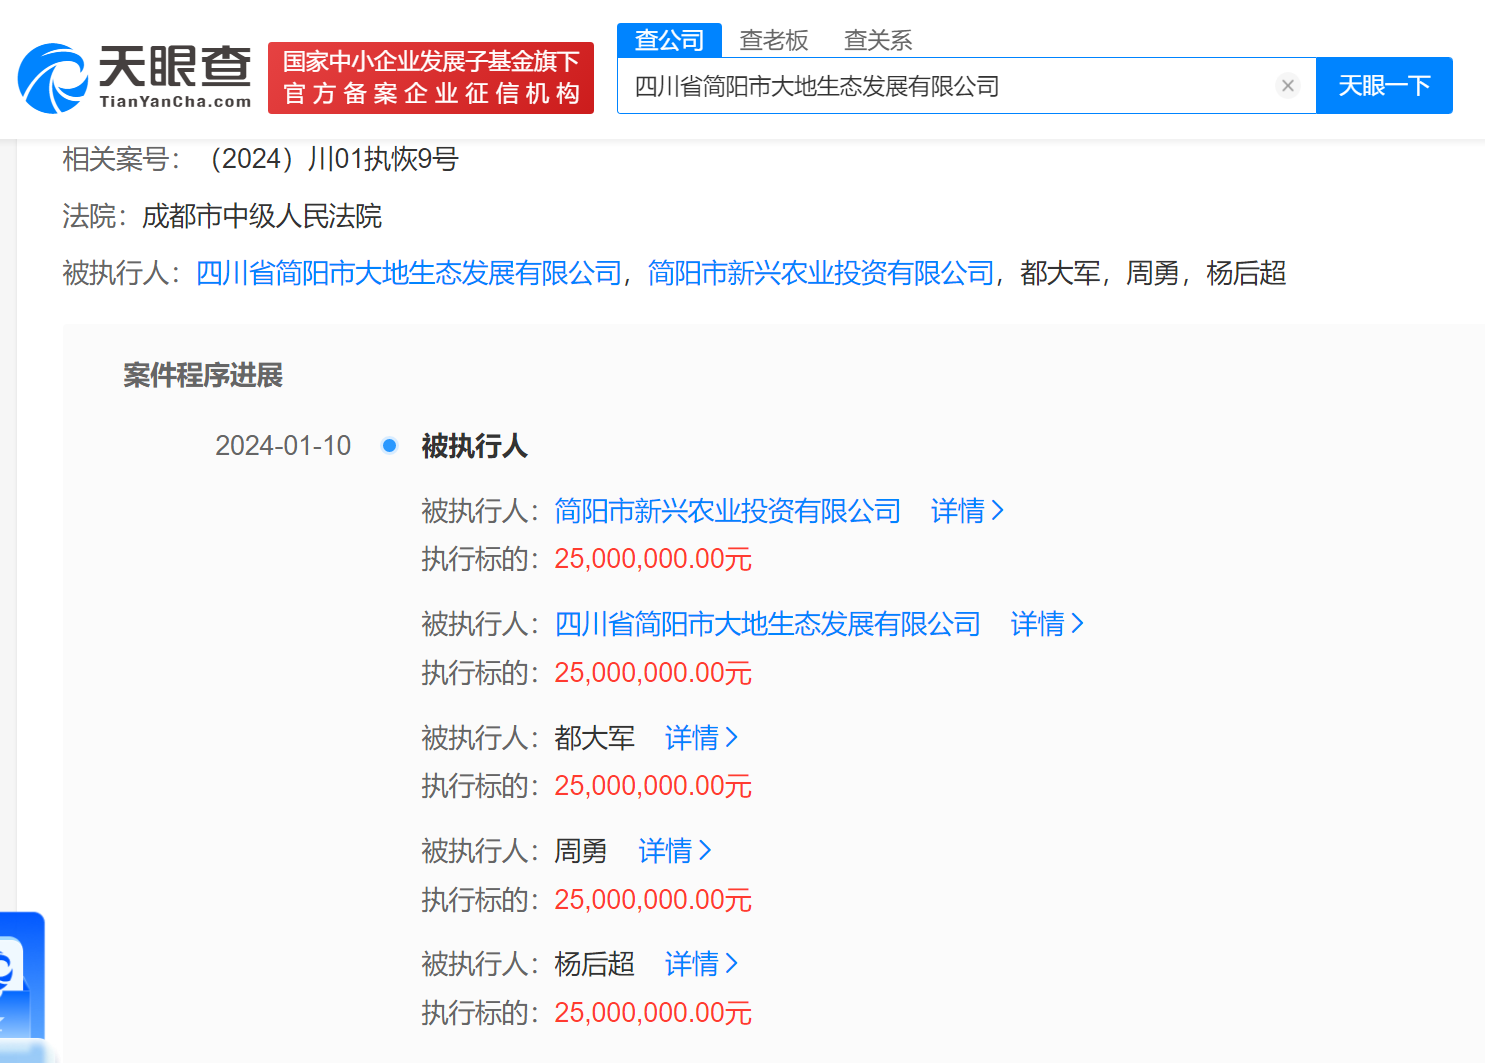Select the 查公司 tab
1485x1063 pixels.
(669, 40)
